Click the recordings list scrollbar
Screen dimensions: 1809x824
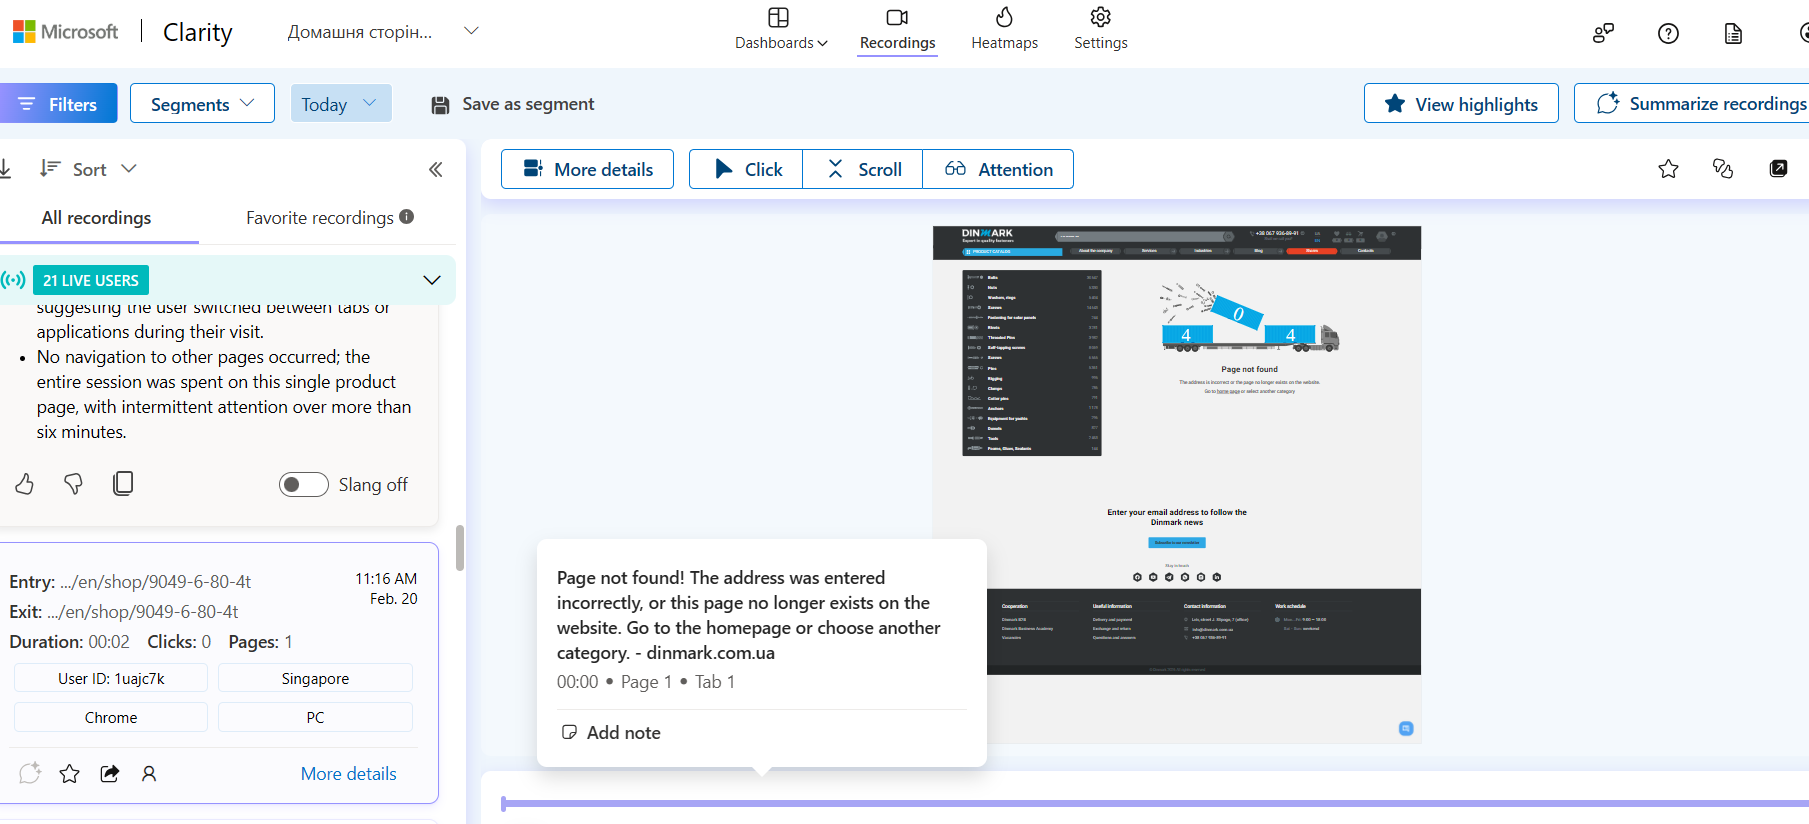(460, 547)
